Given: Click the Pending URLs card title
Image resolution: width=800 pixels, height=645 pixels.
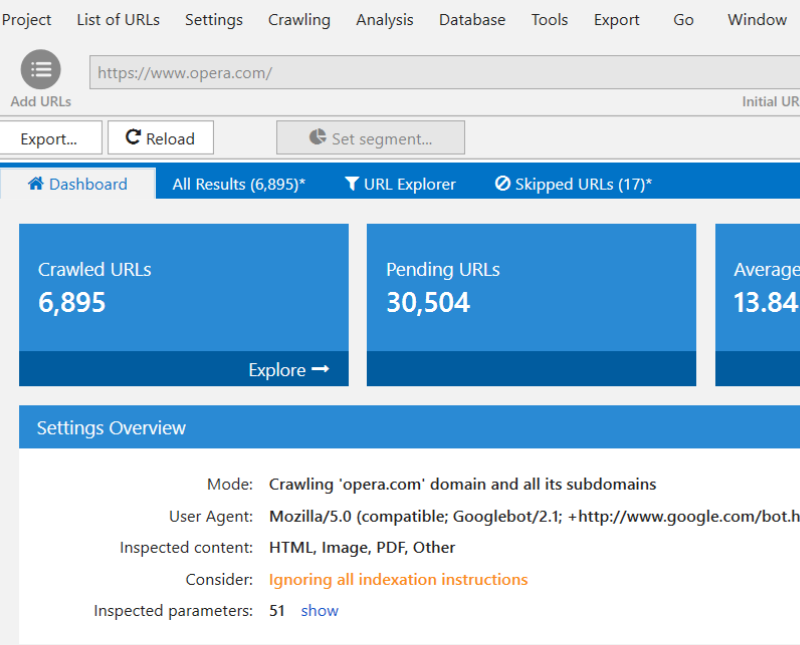Looking at the screenshot, I should [443, 269].
